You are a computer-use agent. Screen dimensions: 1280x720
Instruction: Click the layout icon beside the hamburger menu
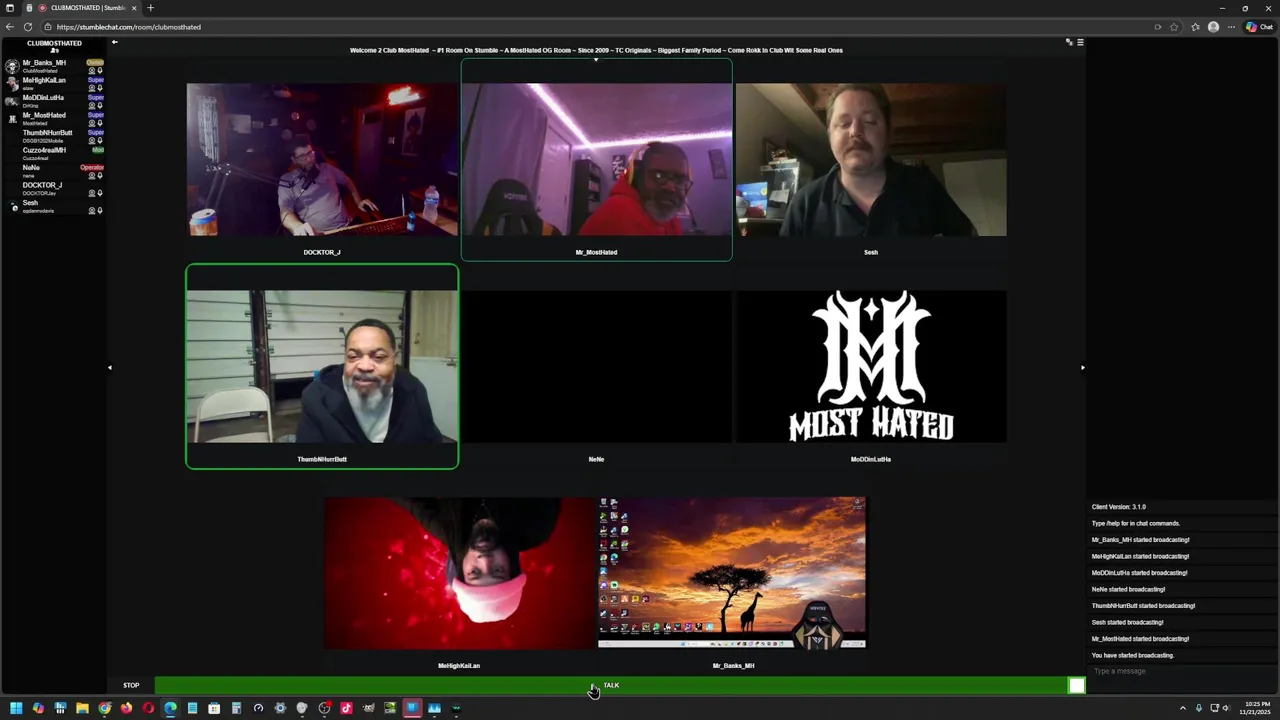pos(1069,42)
